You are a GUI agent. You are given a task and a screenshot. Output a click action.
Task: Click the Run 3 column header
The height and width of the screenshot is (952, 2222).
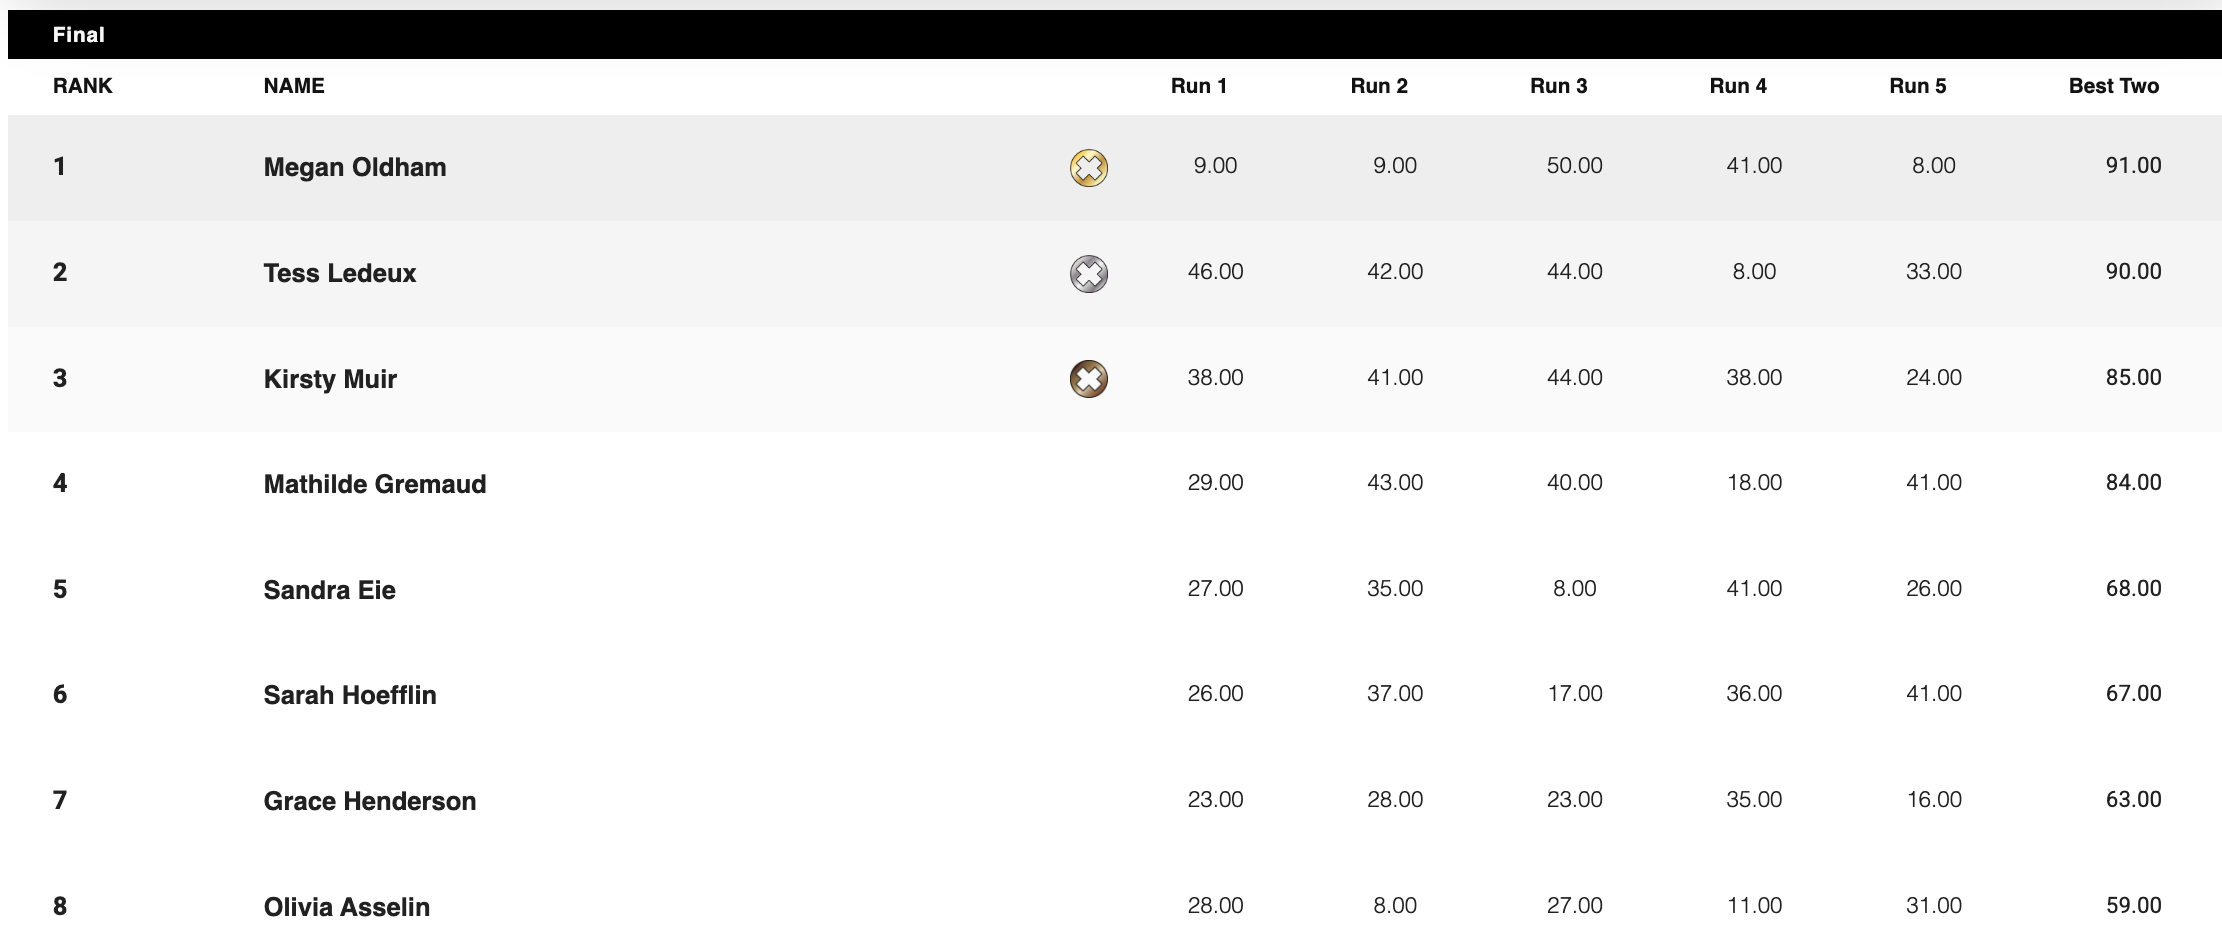point(1558,86)
